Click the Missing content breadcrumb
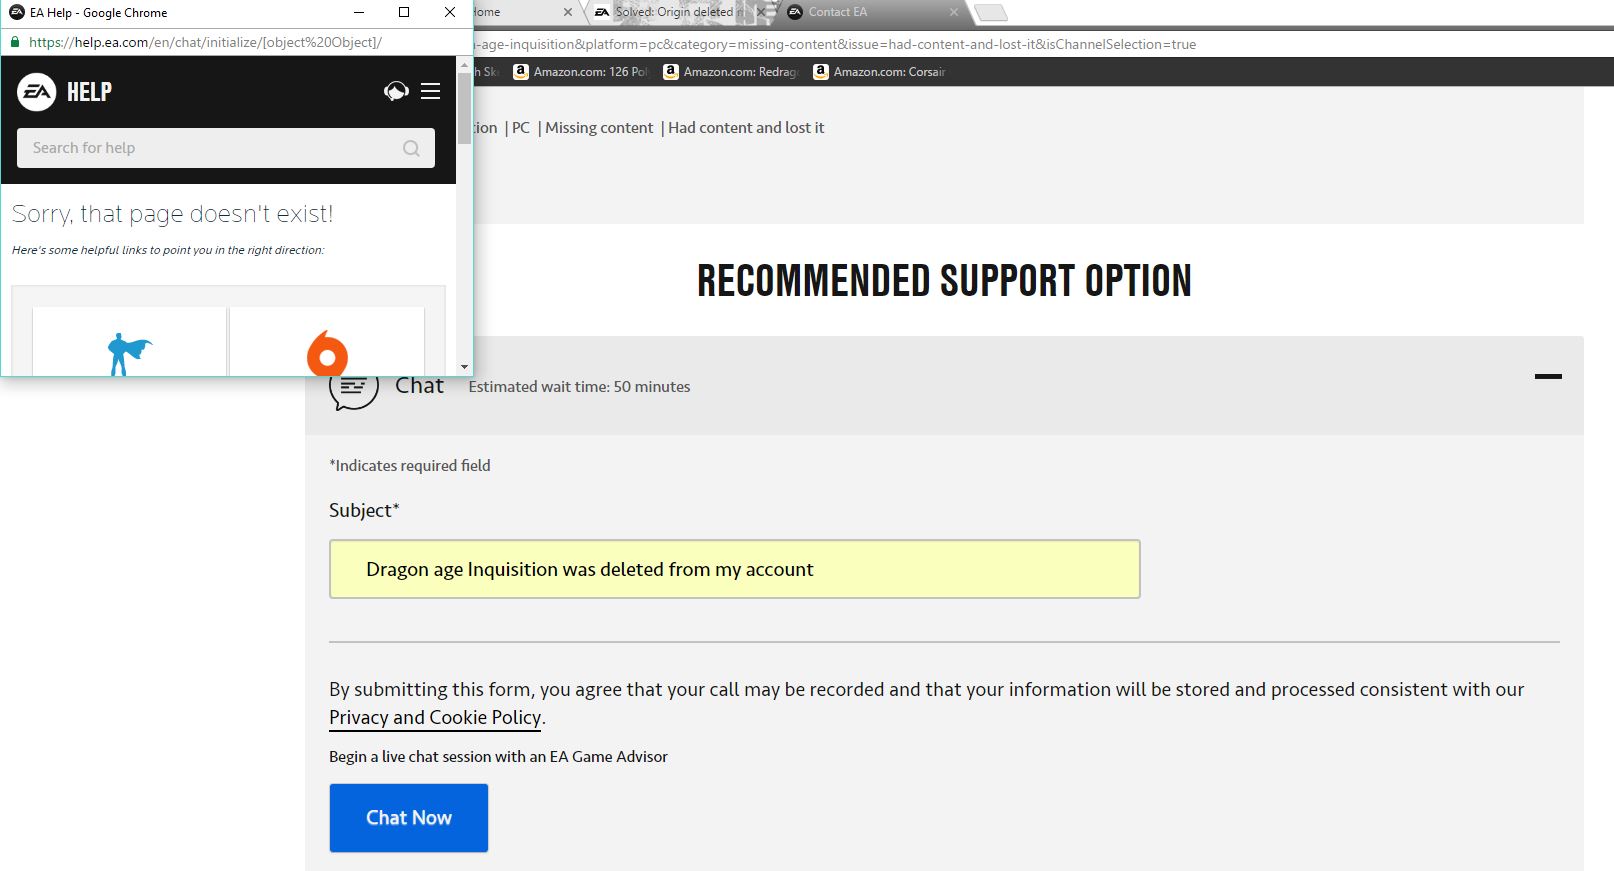Image resolution: width=1614 pixels, height=871 pixels. (x=599, y=128)
